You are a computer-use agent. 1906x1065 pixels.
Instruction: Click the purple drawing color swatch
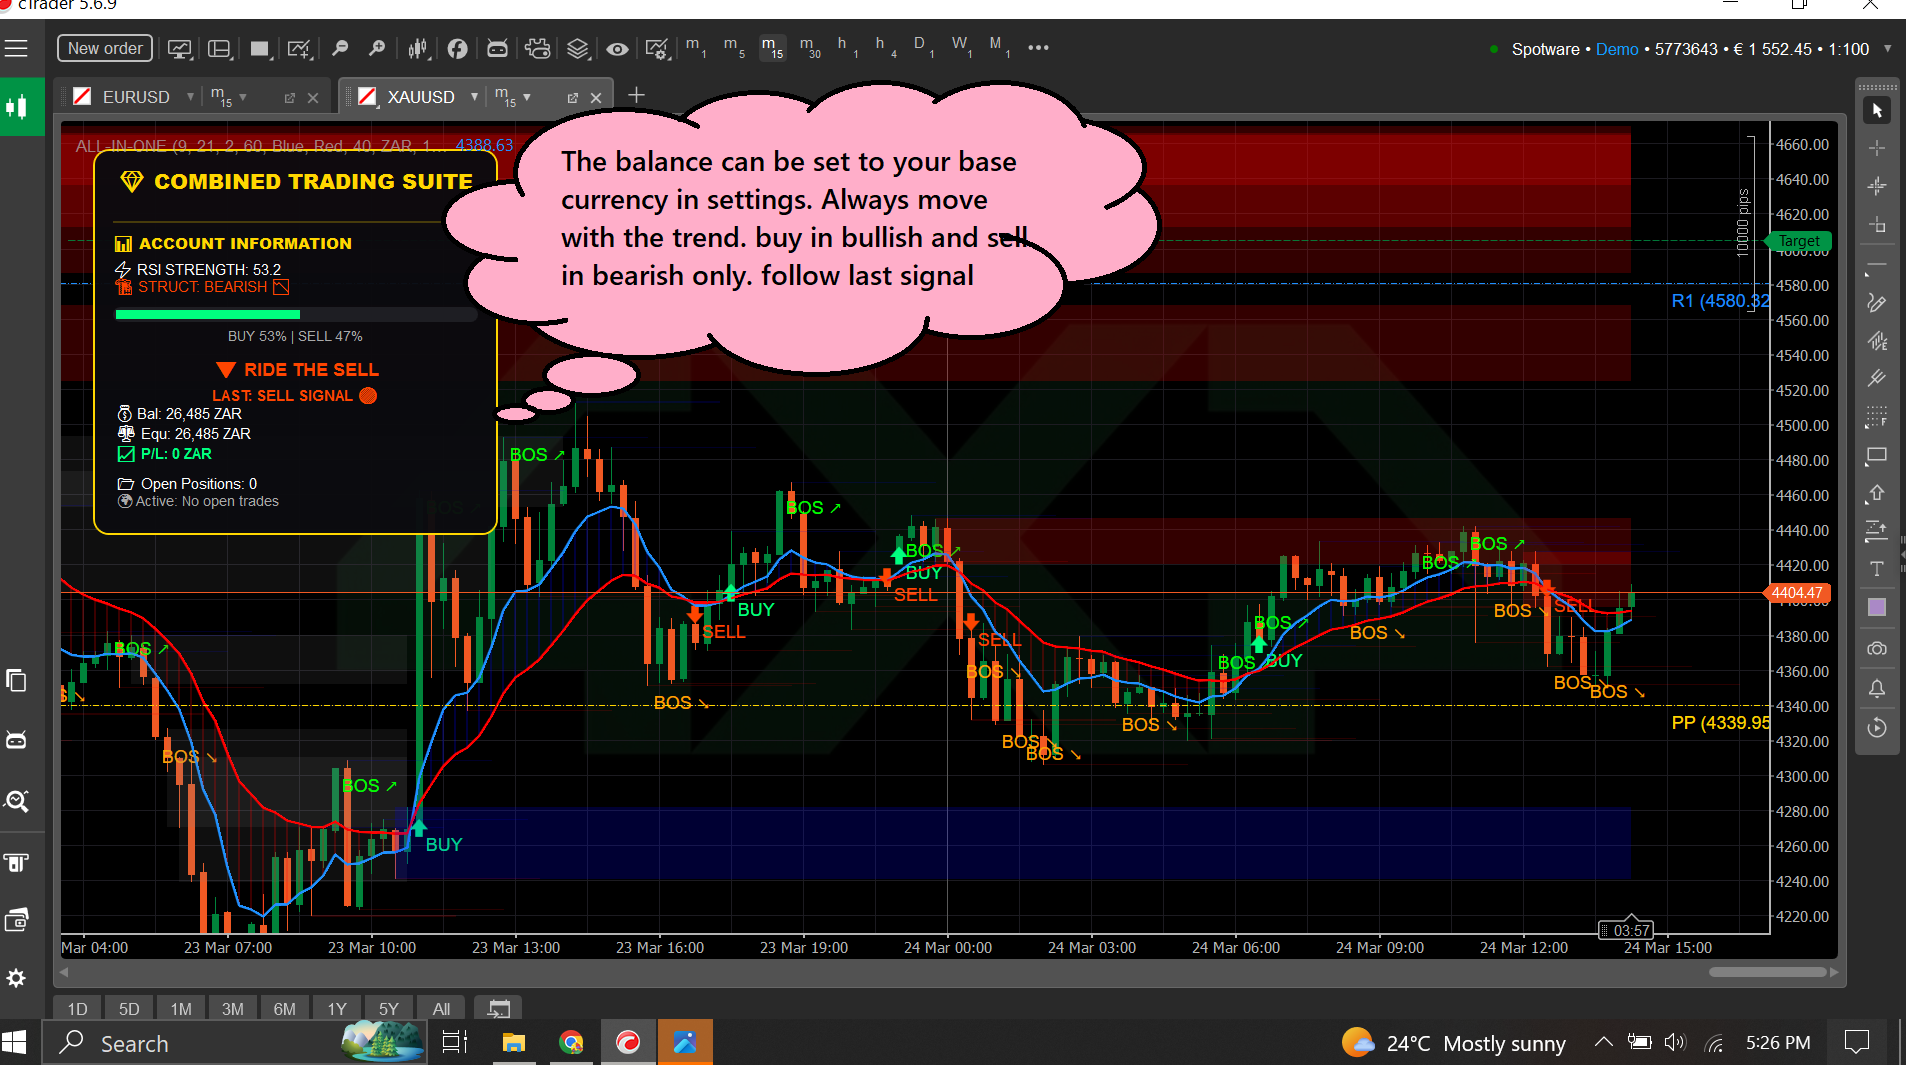1876,607
